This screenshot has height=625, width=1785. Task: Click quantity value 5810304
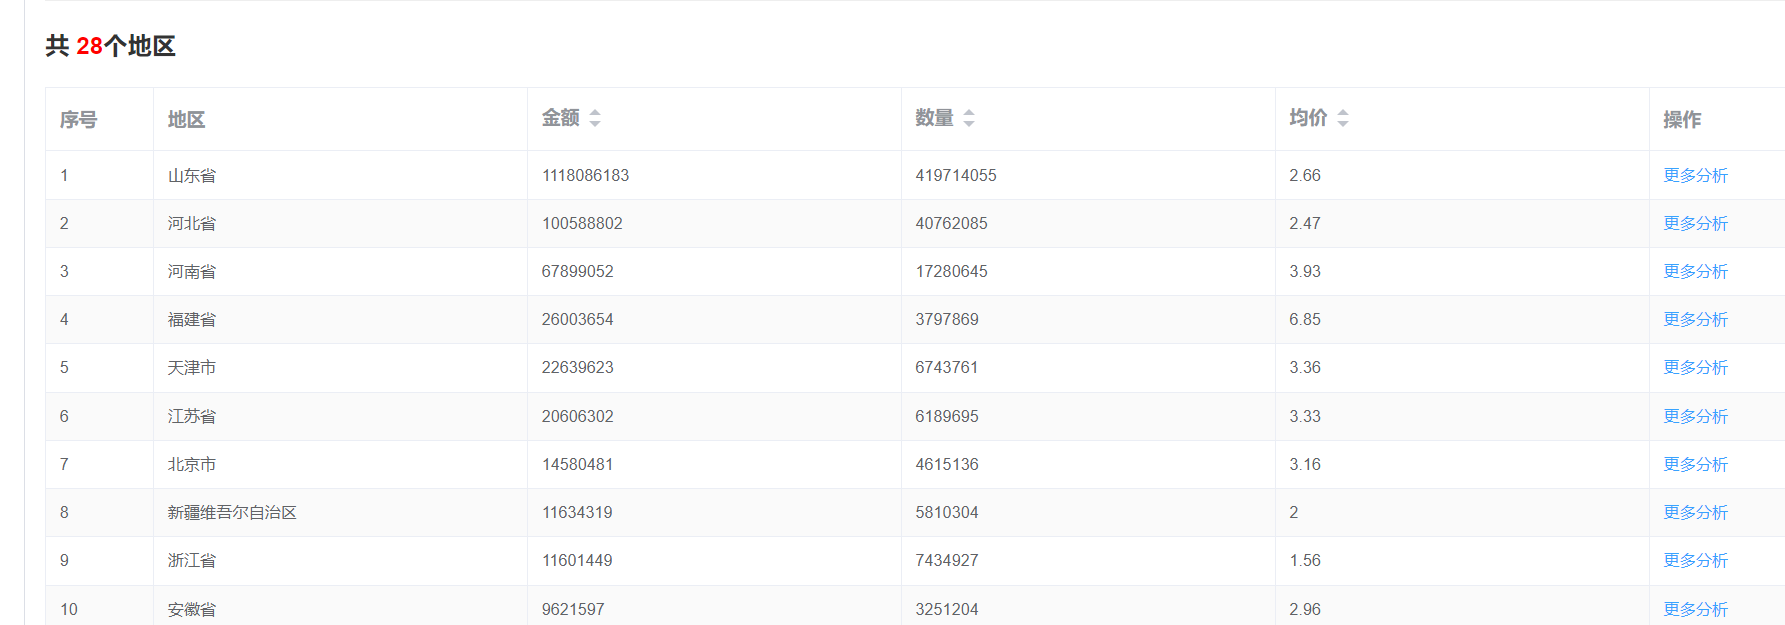tap(947, 512)
